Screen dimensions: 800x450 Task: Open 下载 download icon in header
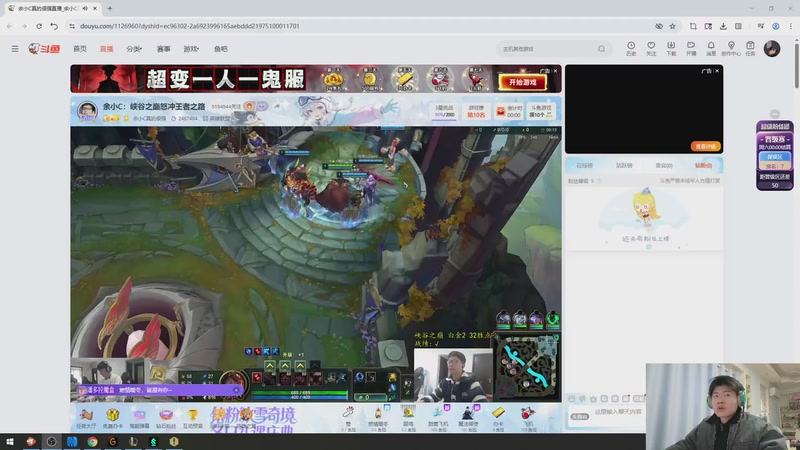coord(671,48)
